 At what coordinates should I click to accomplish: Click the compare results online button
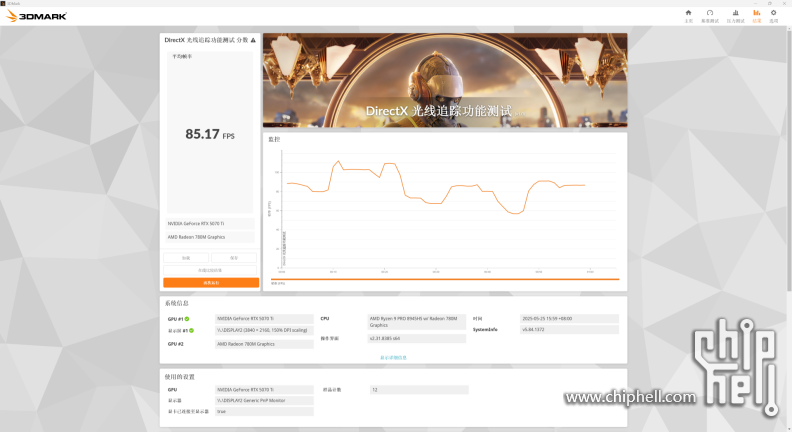click(210, 270)
